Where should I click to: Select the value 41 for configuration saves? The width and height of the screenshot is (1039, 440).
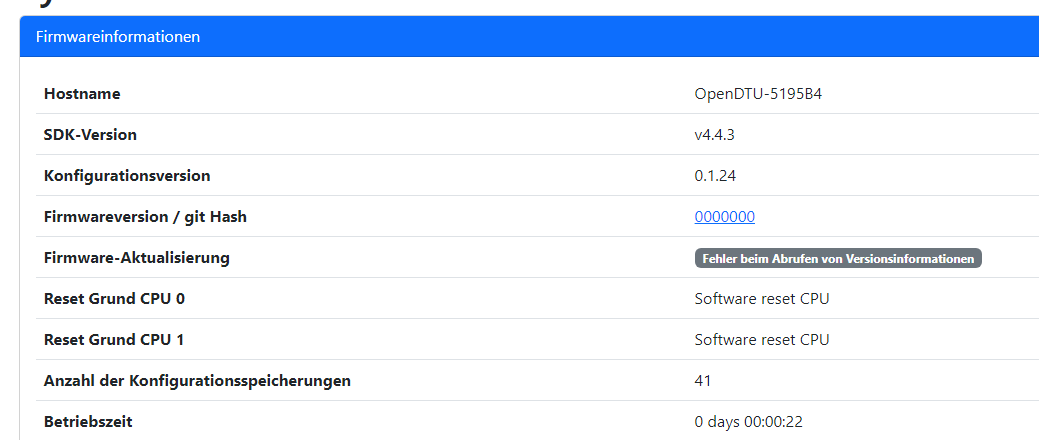pos(703,381)
